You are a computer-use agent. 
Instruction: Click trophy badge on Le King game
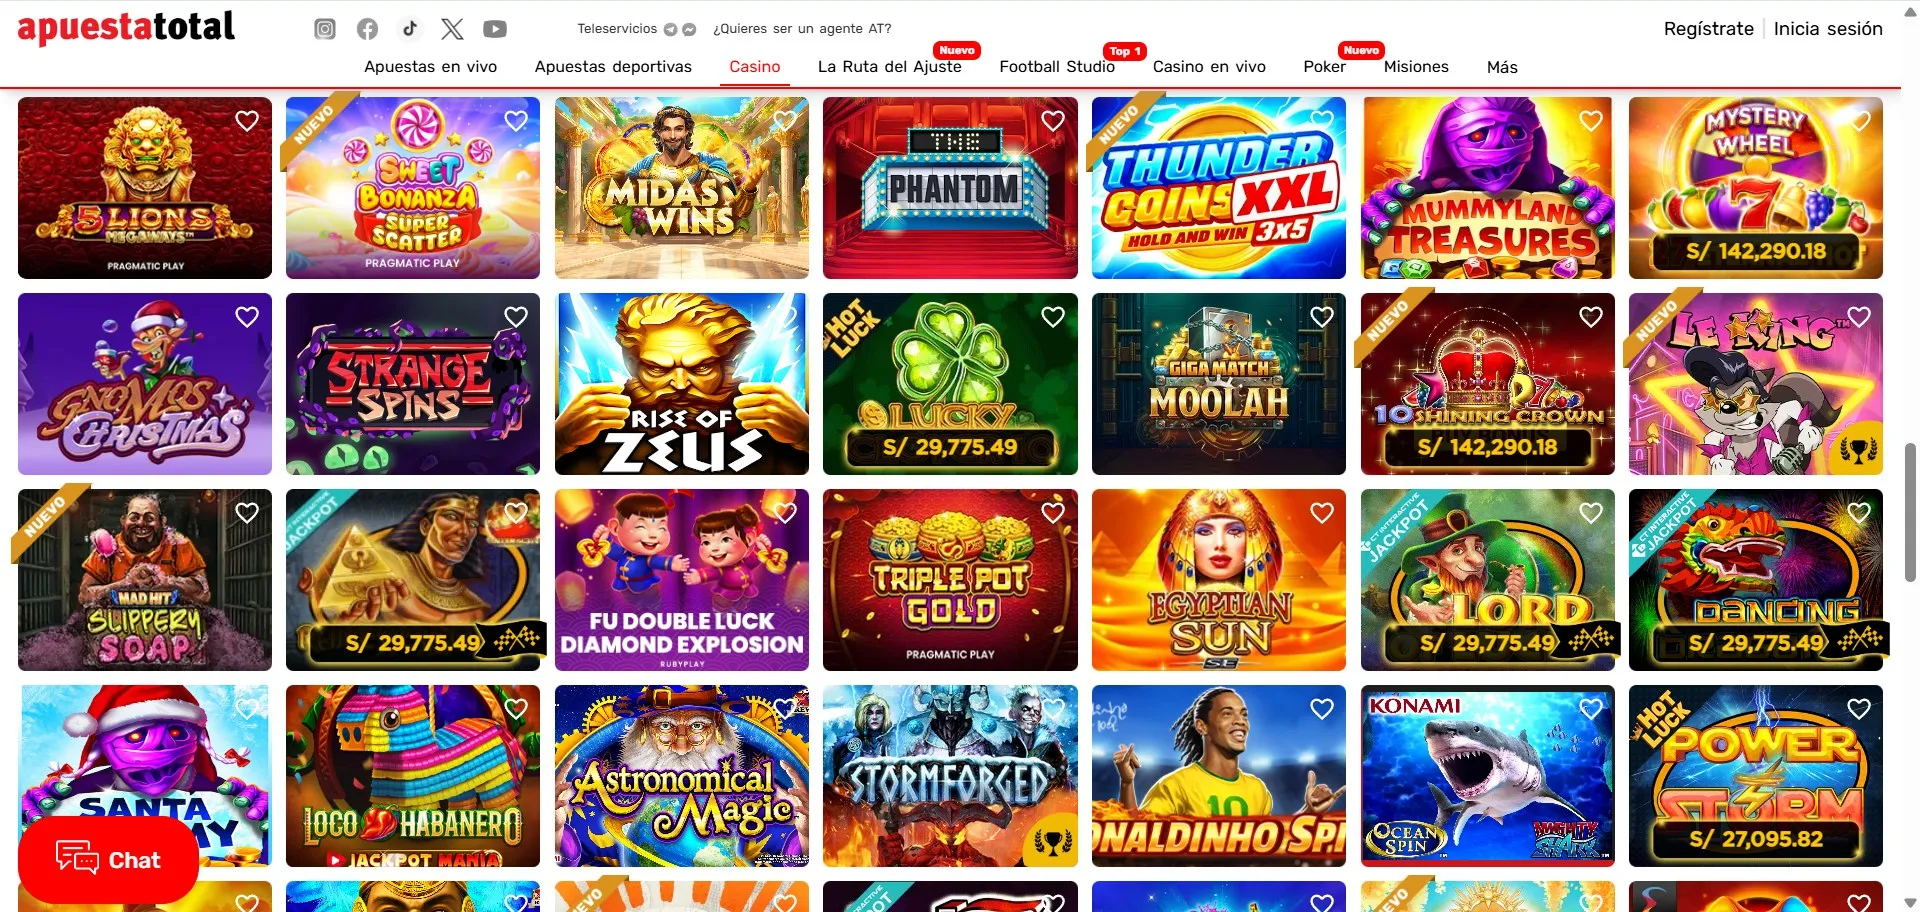[x=1858, y=450]
